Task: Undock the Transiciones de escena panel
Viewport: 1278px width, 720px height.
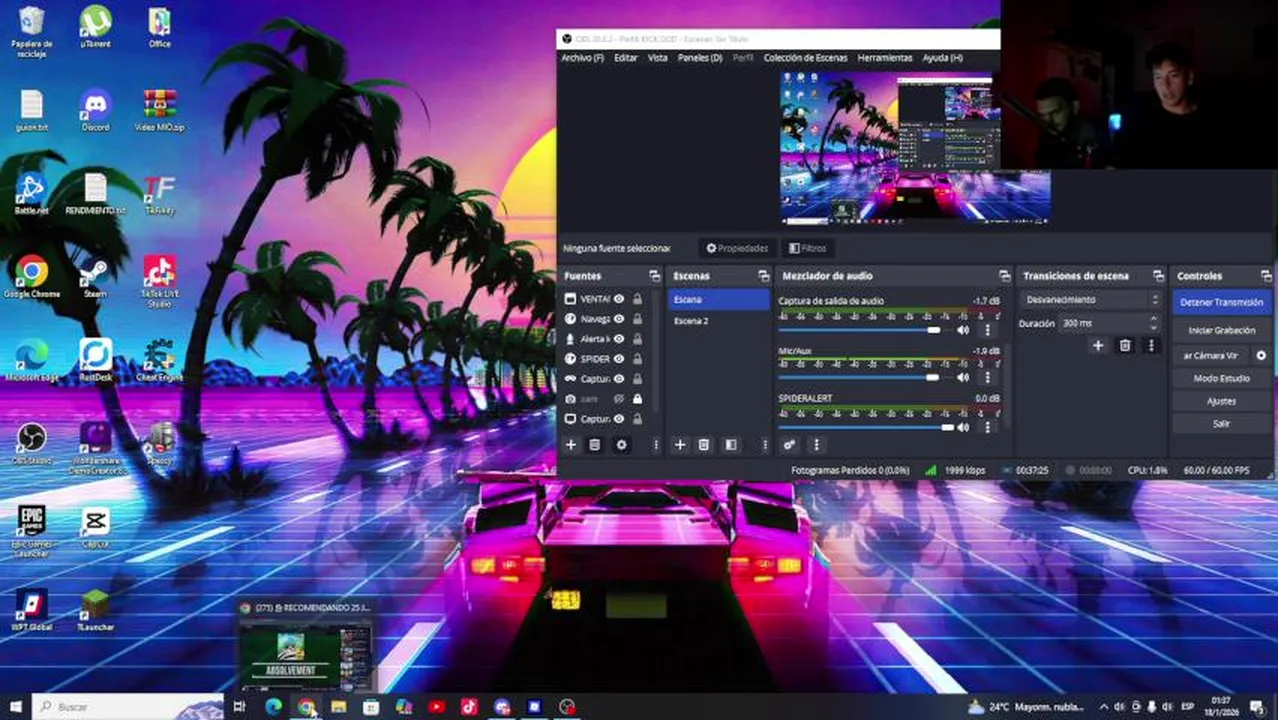Action: pyautogui.click(x=1158, y=276)
